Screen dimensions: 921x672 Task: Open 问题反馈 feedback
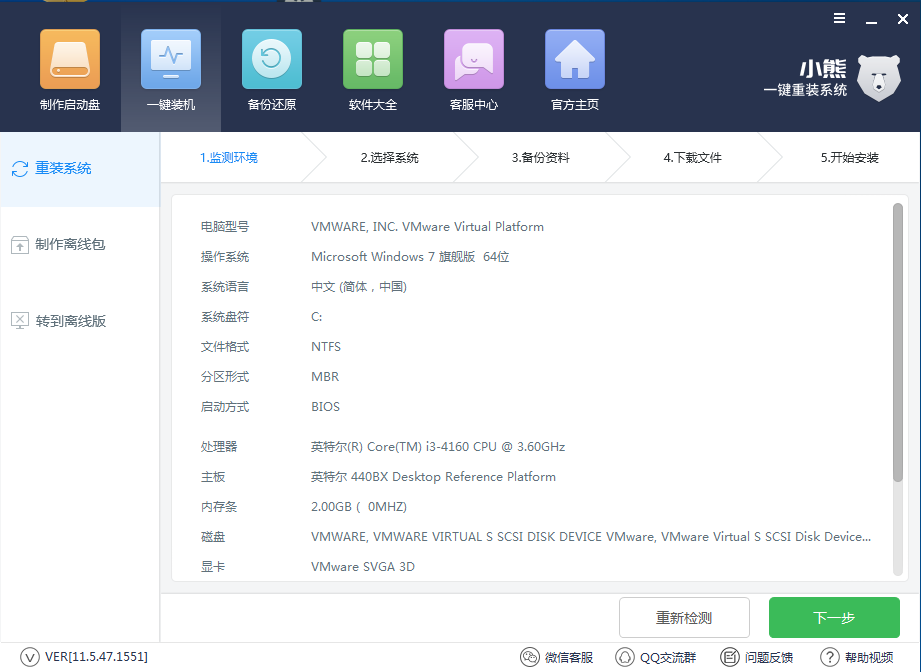pyautogui.click(x=757, y=657)
